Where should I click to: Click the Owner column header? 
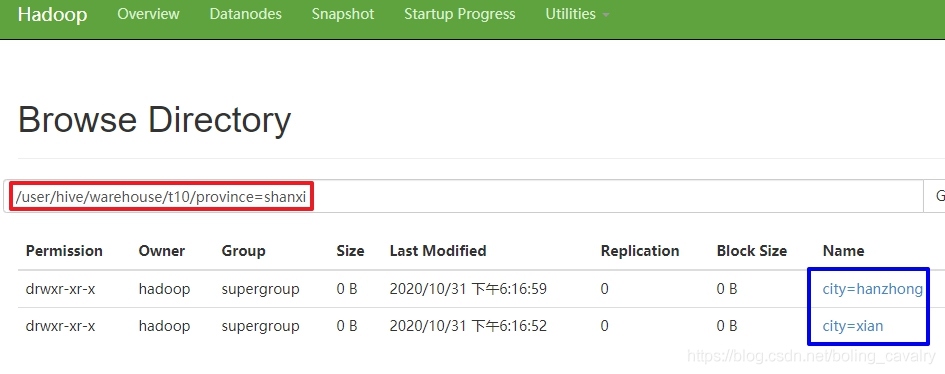pyautogui.click(x=162, y=251)
